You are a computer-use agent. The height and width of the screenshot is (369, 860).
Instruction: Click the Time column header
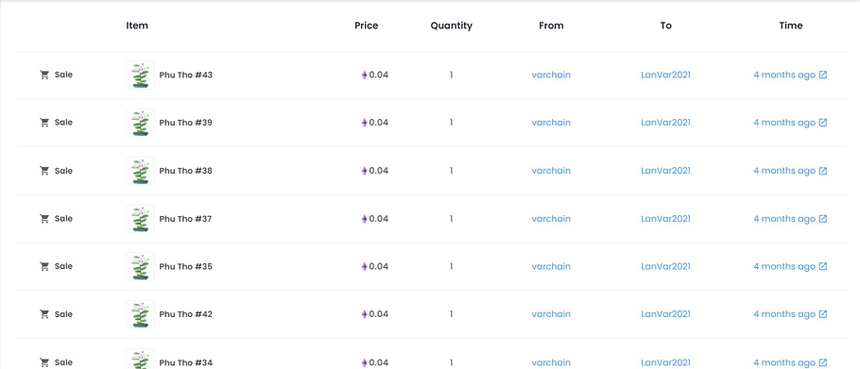coord(790,26)
